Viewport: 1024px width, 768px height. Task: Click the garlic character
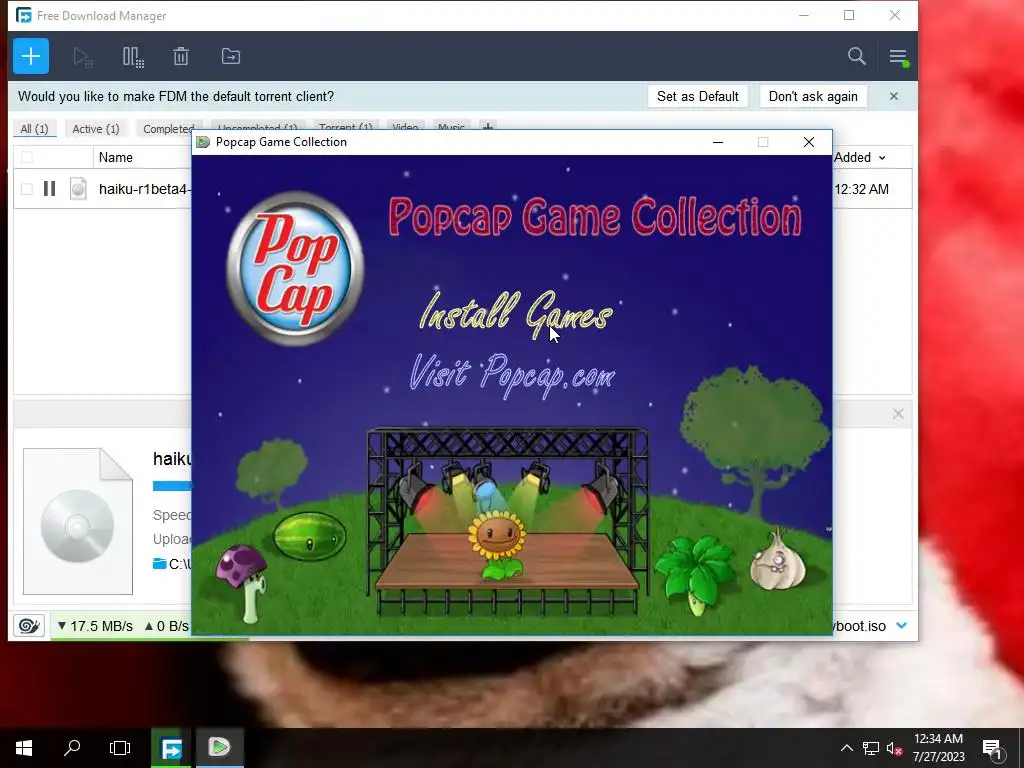(x=778, y=560)
